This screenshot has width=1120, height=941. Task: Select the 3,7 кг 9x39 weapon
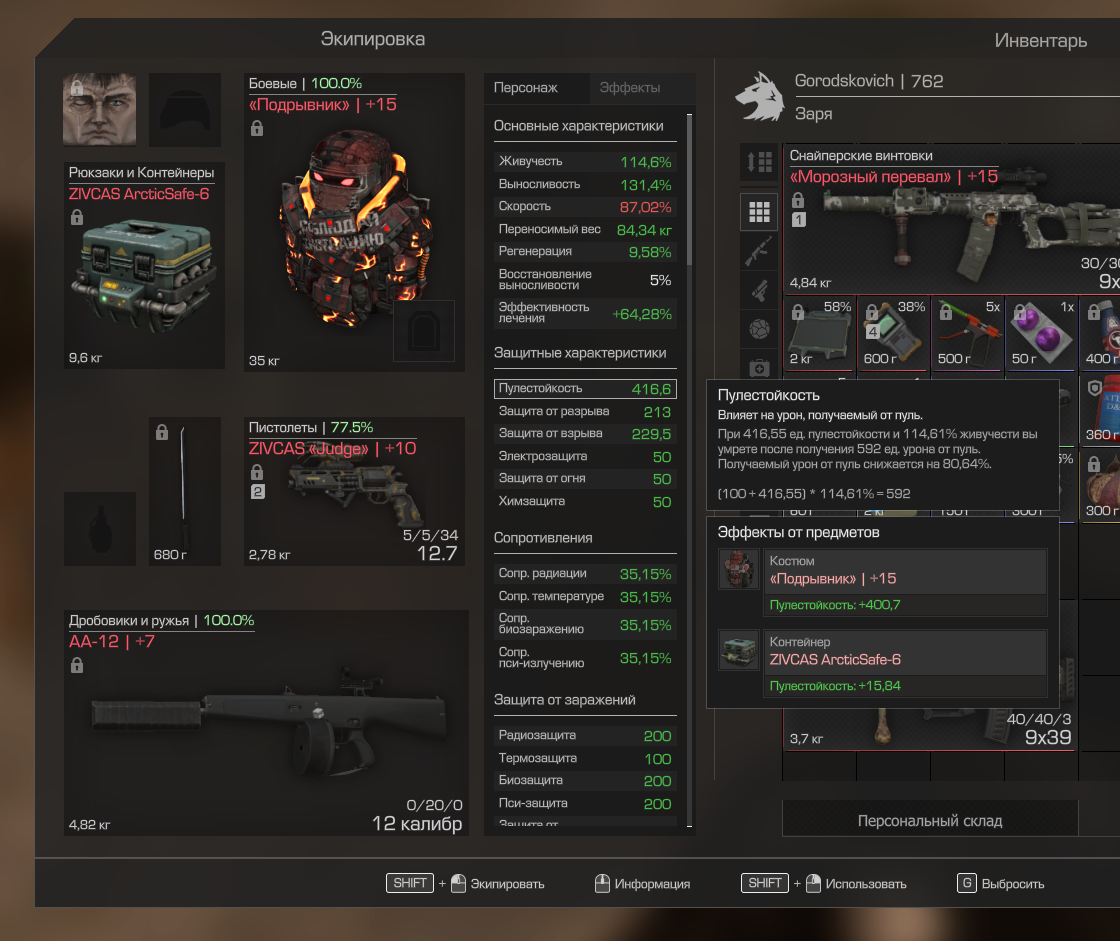point(929,729)
